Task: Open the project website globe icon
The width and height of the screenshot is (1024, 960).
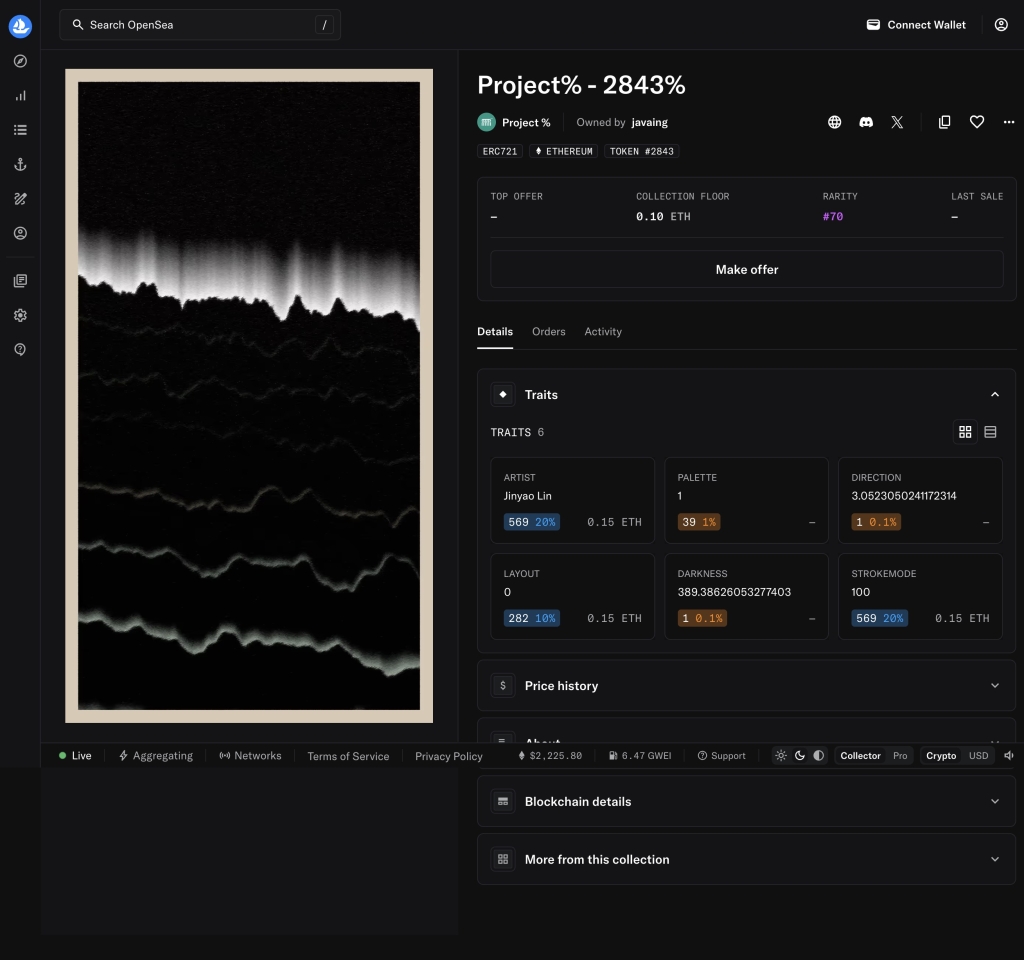Action: point(835,122)
